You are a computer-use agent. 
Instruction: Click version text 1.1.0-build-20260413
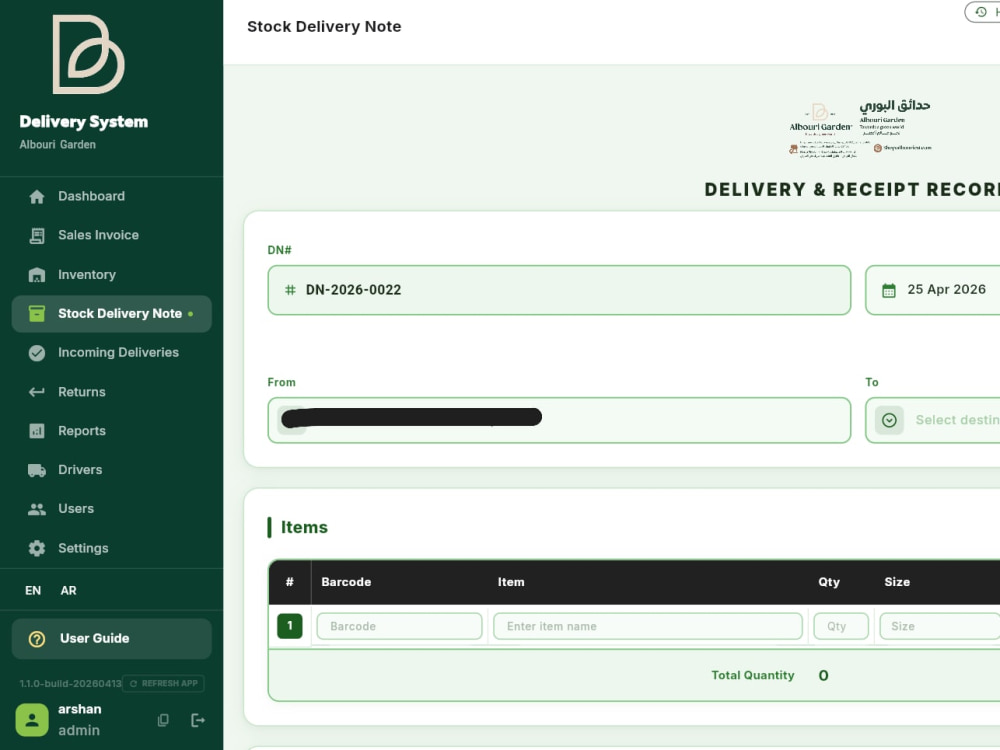pyautogui.click(x=70, y=684)
